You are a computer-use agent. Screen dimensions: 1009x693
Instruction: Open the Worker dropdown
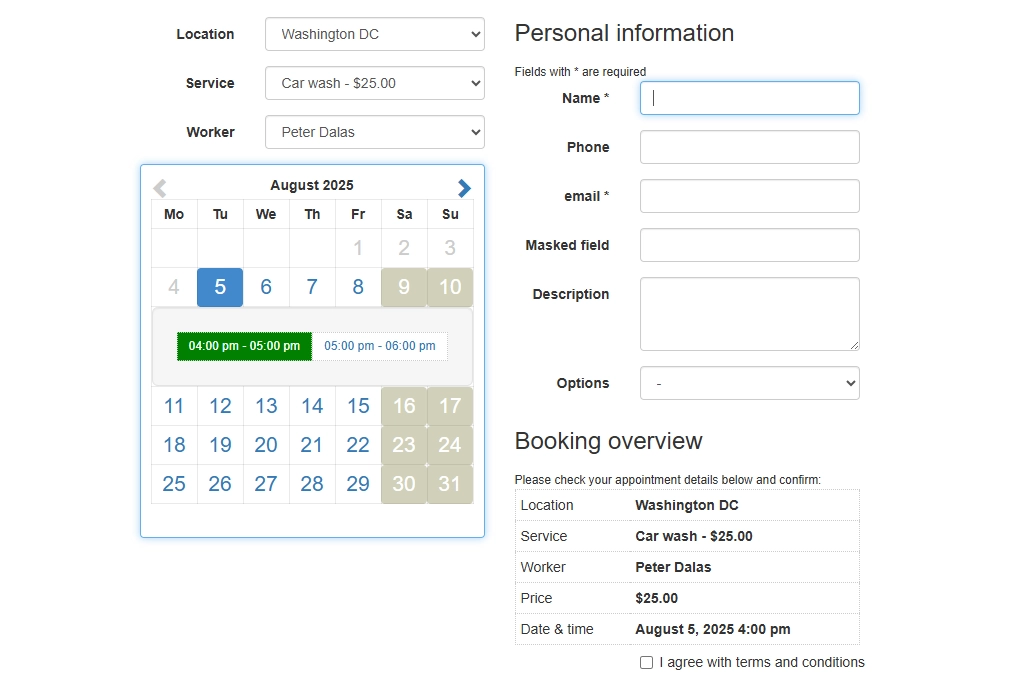(375, 132)
